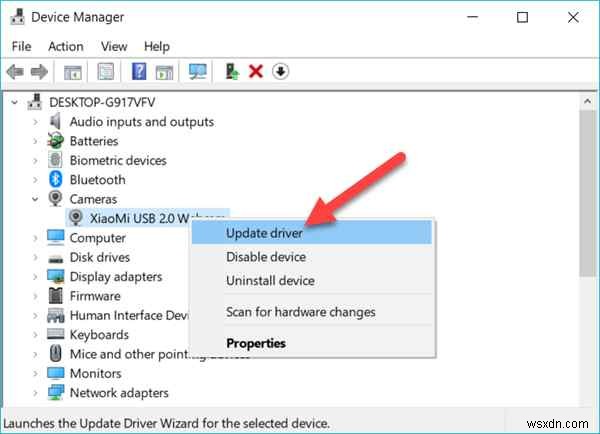The width and height of the screenshot is (600, 434).
Task: Click the scan hardware monitor toolbar icon
Action: [x=197, y=72]
